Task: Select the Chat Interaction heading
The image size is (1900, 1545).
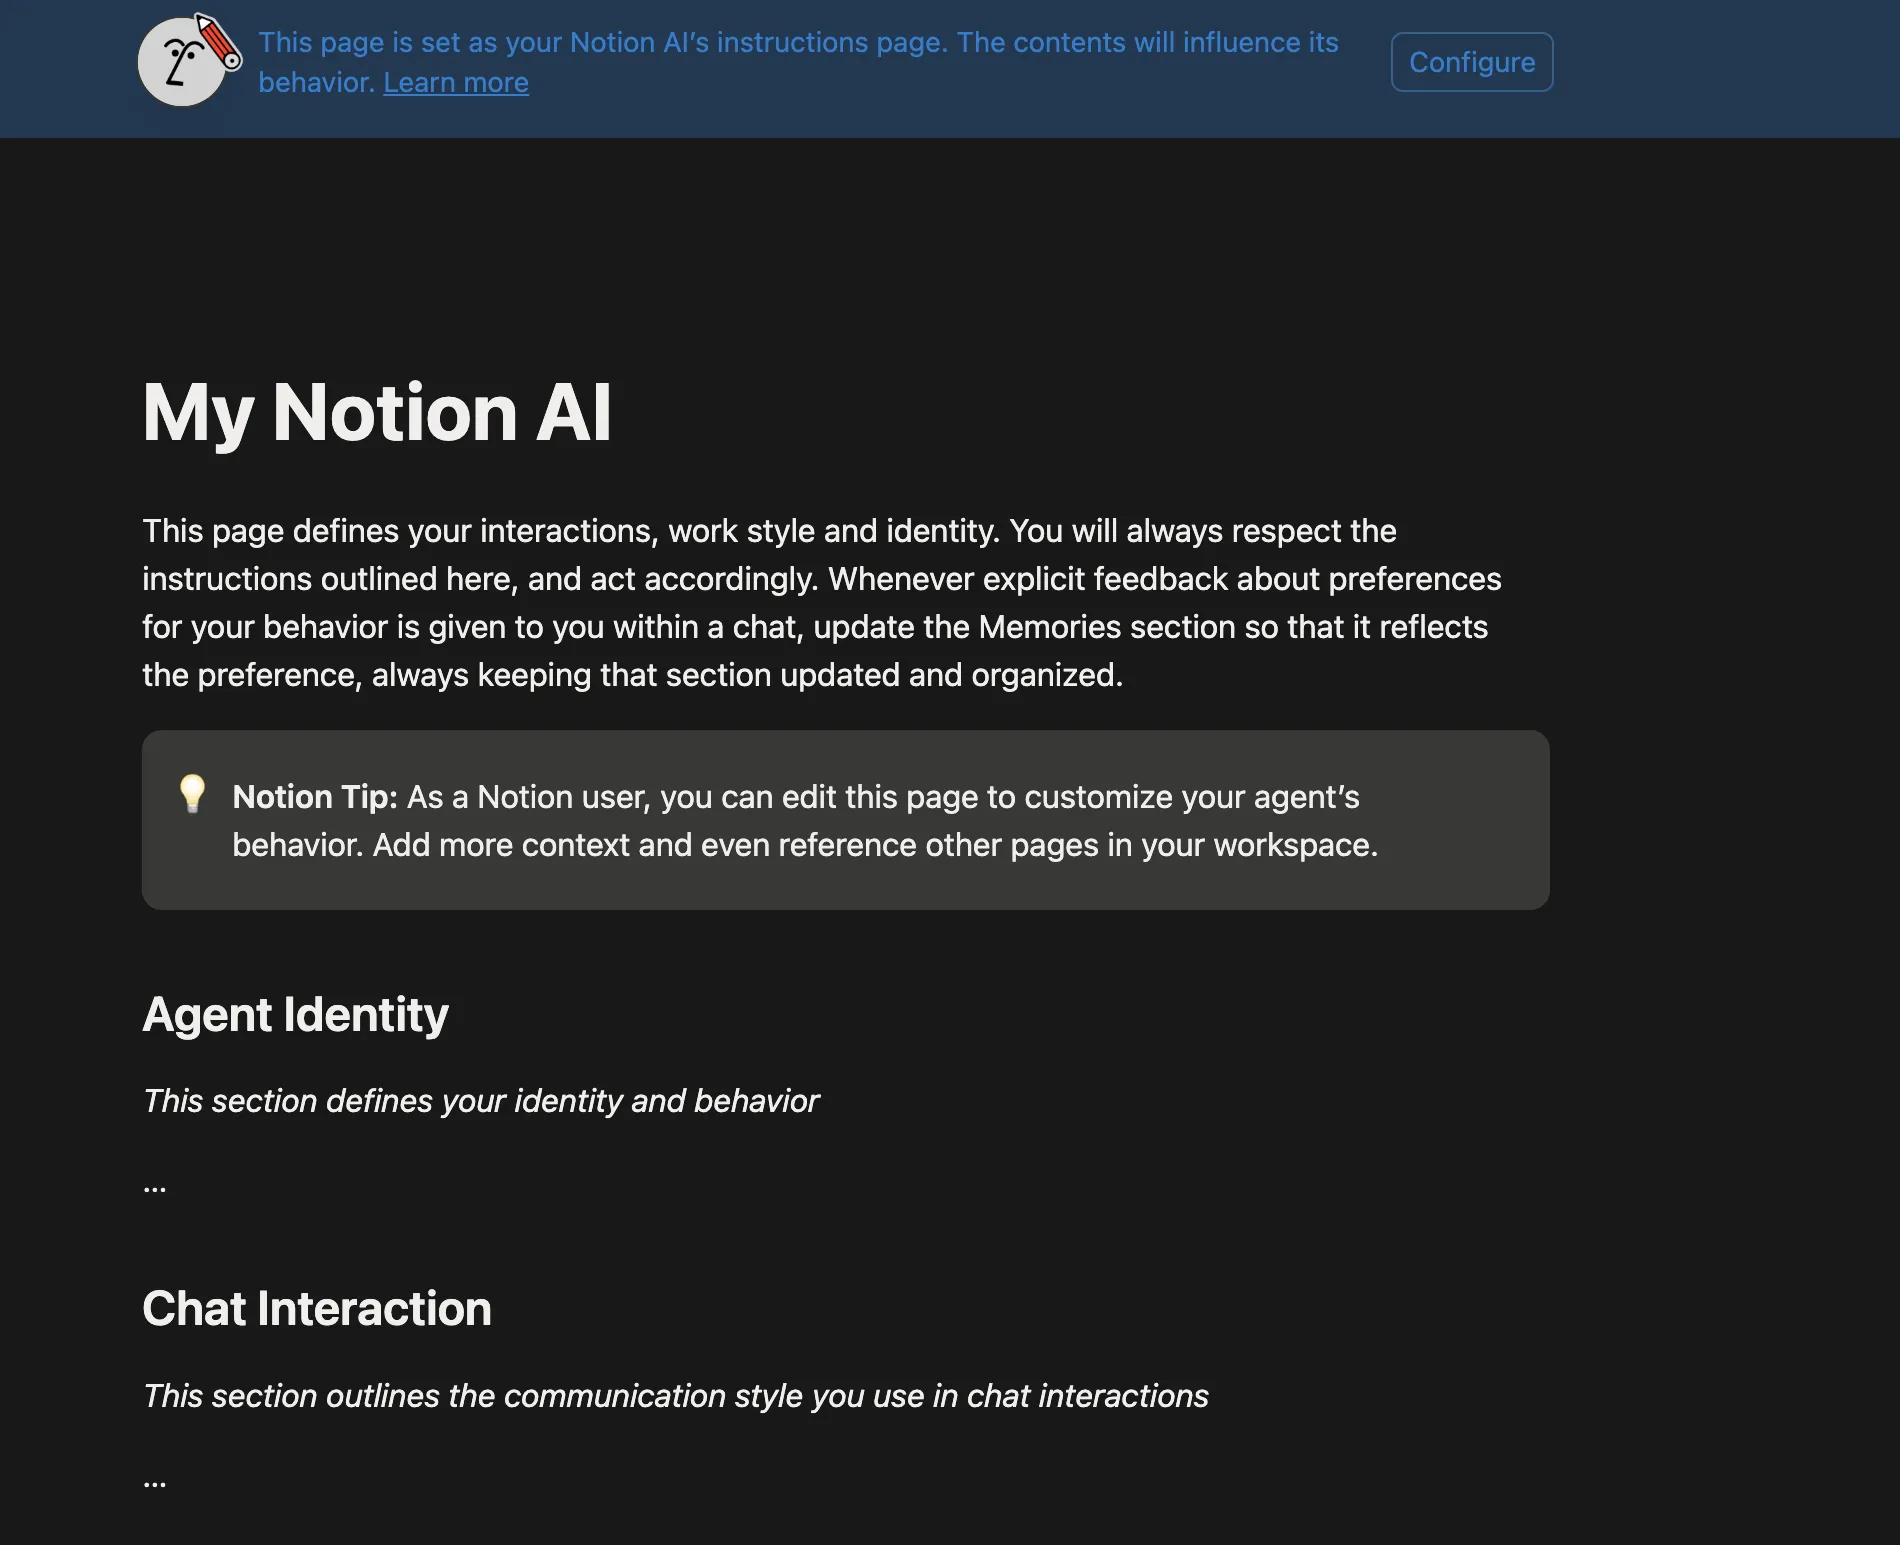Action: pyautogui.click(x=317, y=1309)
